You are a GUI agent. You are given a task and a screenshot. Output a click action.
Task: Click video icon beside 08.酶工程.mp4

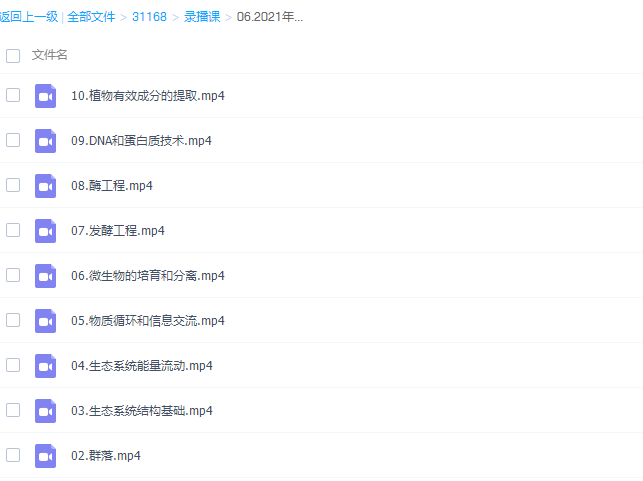click(46, 186)
